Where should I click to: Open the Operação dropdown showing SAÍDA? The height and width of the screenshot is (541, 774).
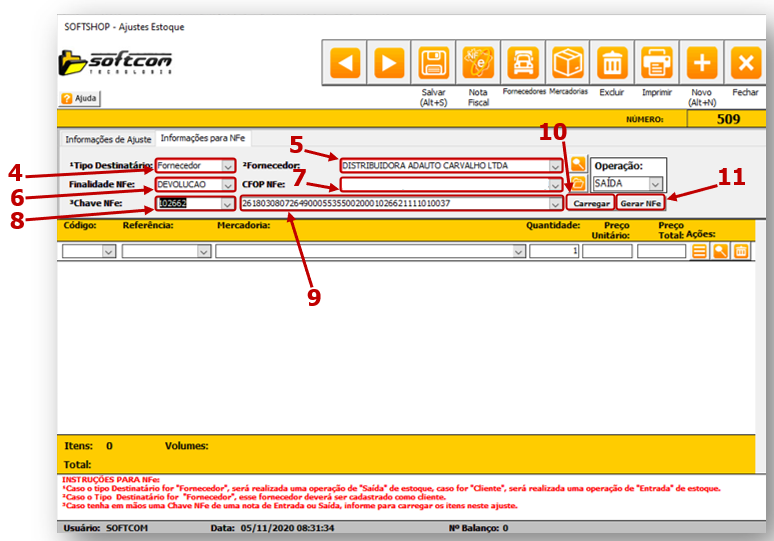tap(656, 184)
